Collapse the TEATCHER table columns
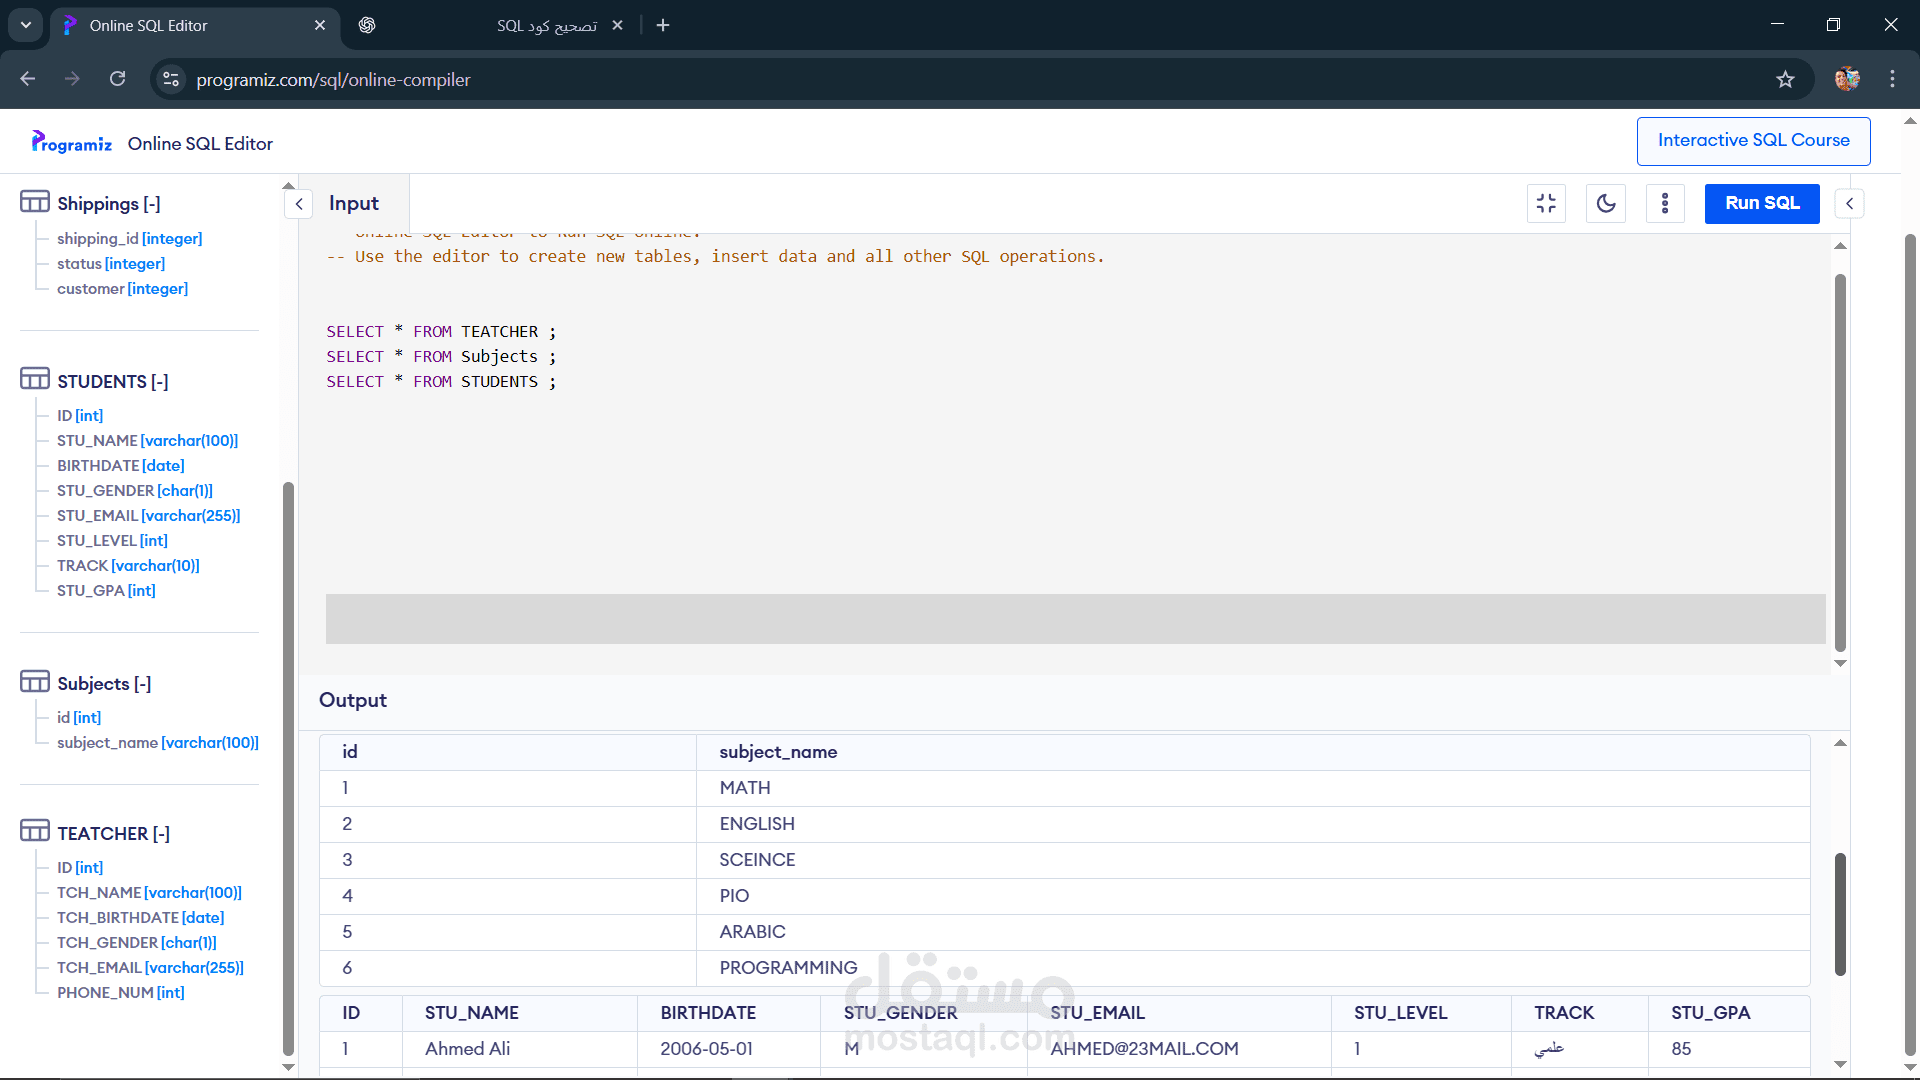This screenshot has height=1080, width=1920. pyautogui.click(x=161, y=834)
